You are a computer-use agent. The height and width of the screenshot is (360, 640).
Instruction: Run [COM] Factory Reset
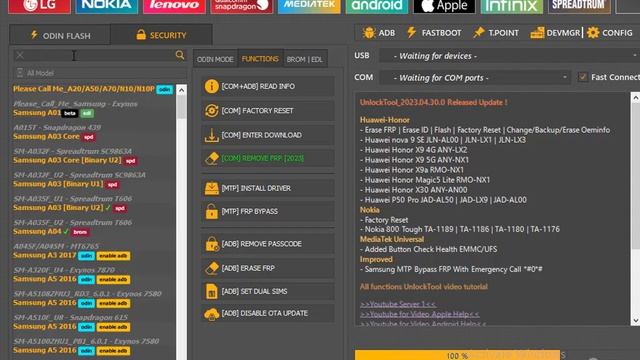coord(268,111)
